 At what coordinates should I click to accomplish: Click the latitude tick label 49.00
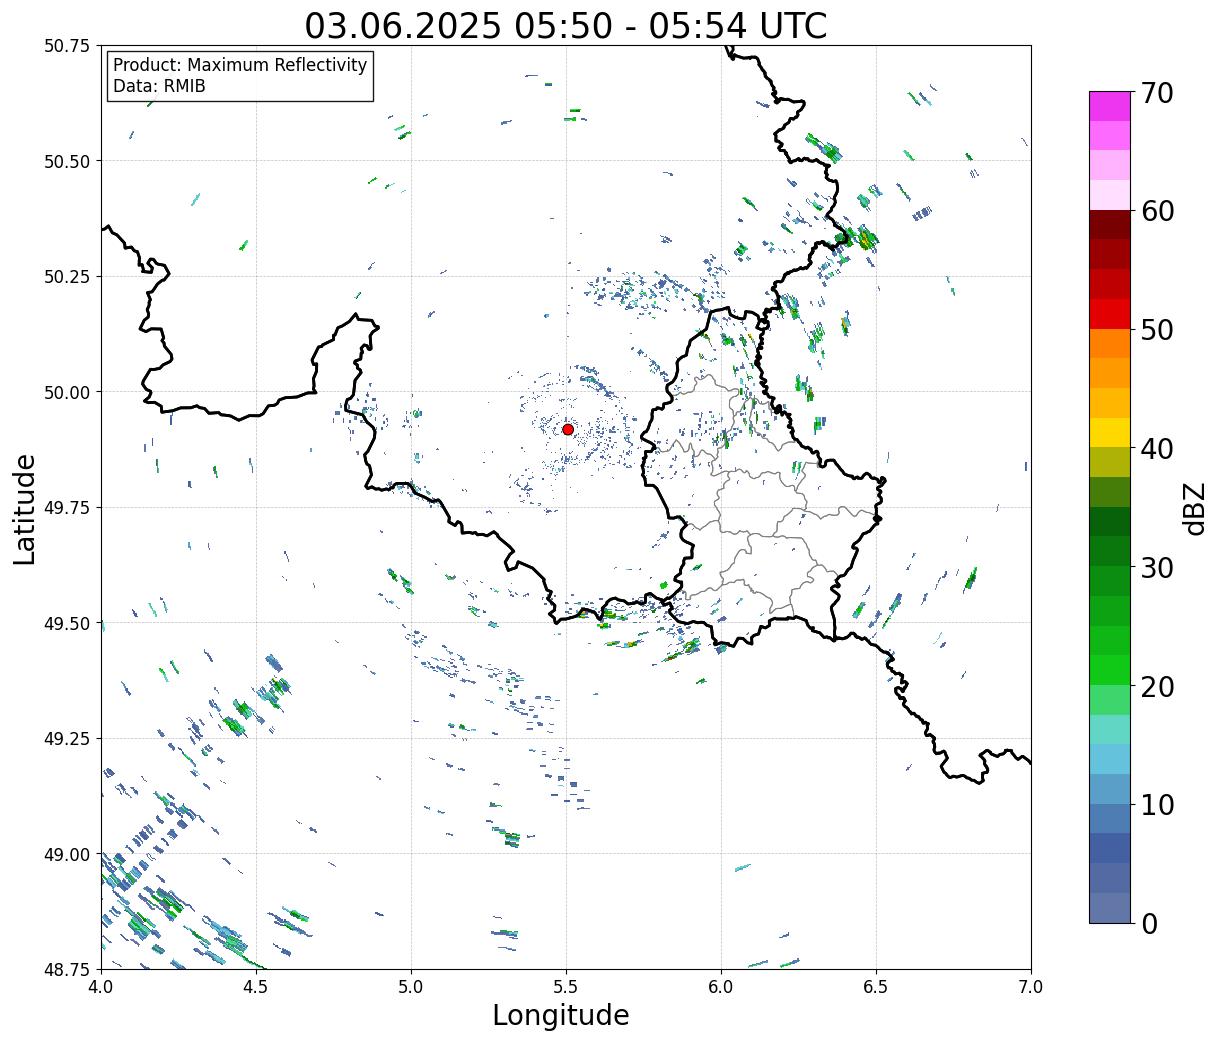(x=67, y=854)
